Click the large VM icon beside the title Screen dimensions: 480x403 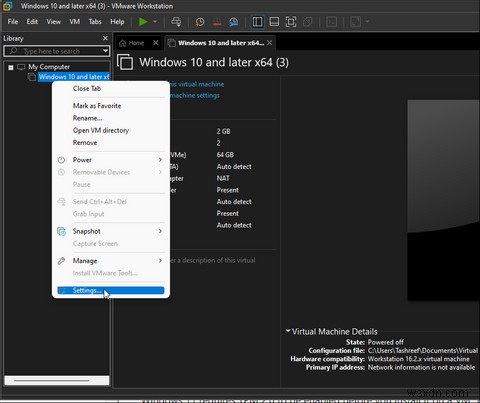125,62
